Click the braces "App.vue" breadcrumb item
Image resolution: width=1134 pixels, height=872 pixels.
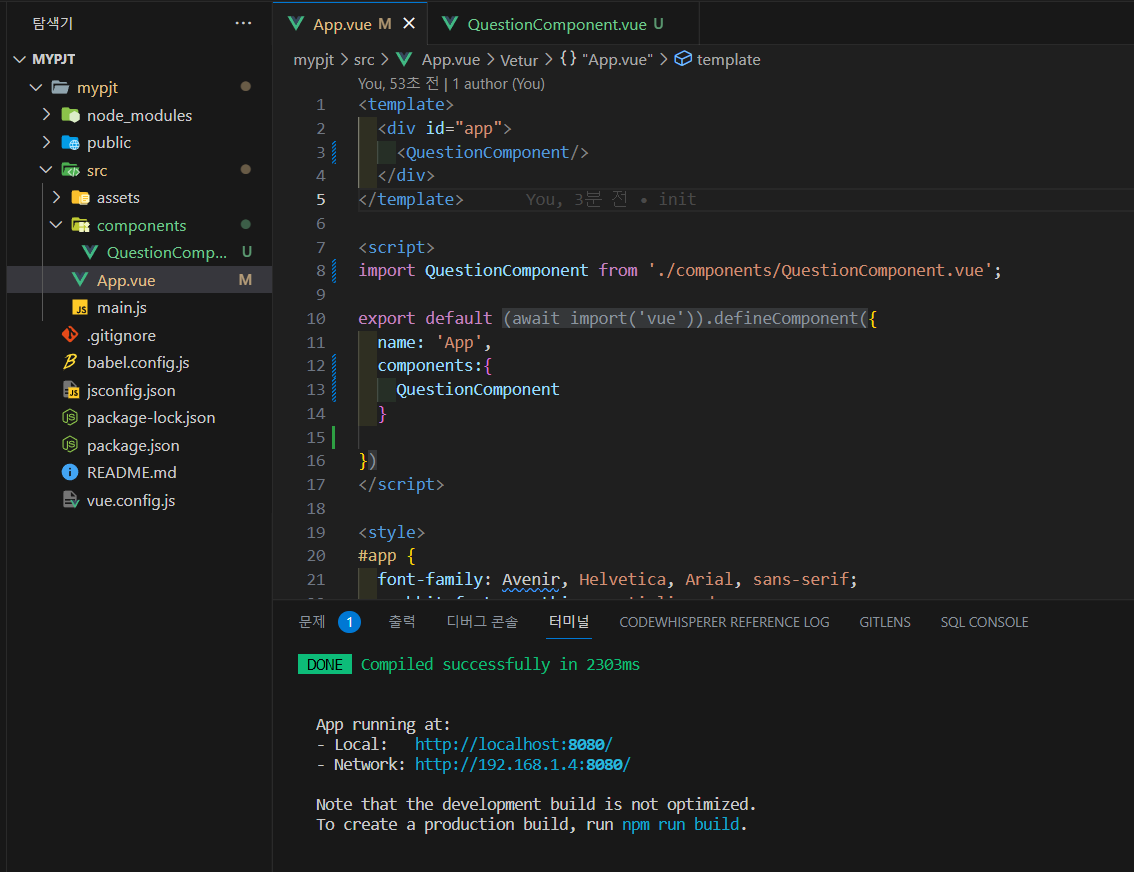(606, 59)
